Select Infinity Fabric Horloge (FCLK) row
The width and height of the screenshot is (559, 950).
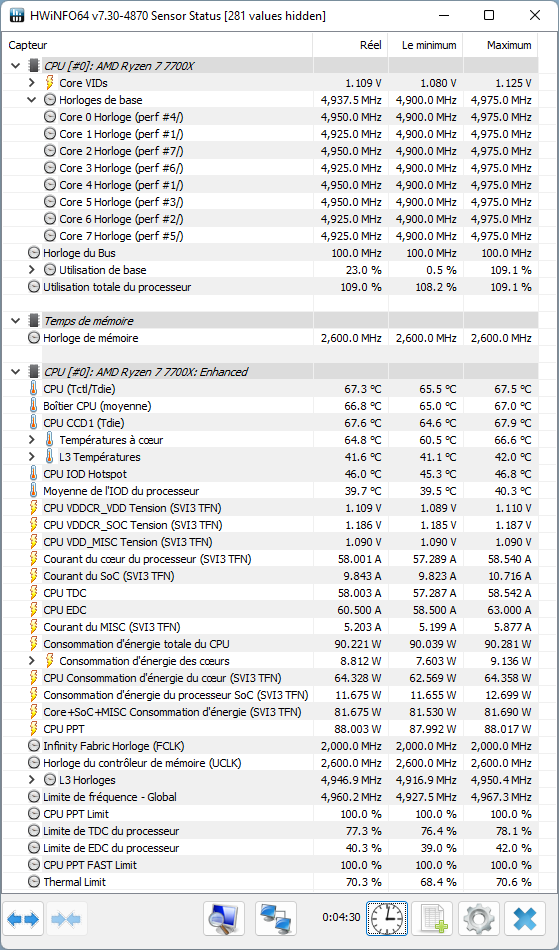tap(271, 746)
